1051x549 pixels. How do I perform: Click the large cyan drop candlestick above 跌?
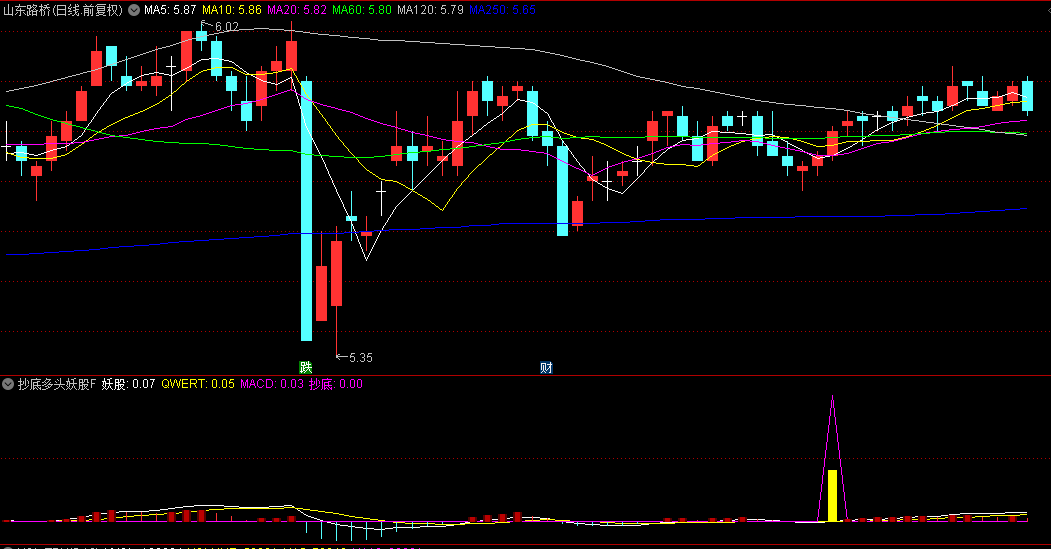pyautogui.click(x=306, y=210)
